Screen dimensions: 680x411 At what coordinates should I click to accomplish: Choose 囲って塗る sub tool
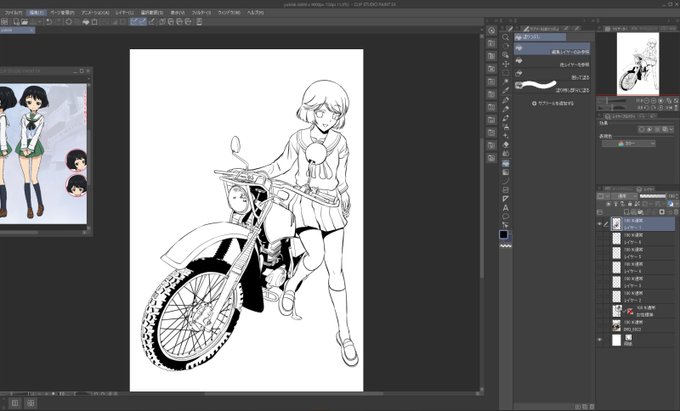pyautogui.click(x=552, y=75)
